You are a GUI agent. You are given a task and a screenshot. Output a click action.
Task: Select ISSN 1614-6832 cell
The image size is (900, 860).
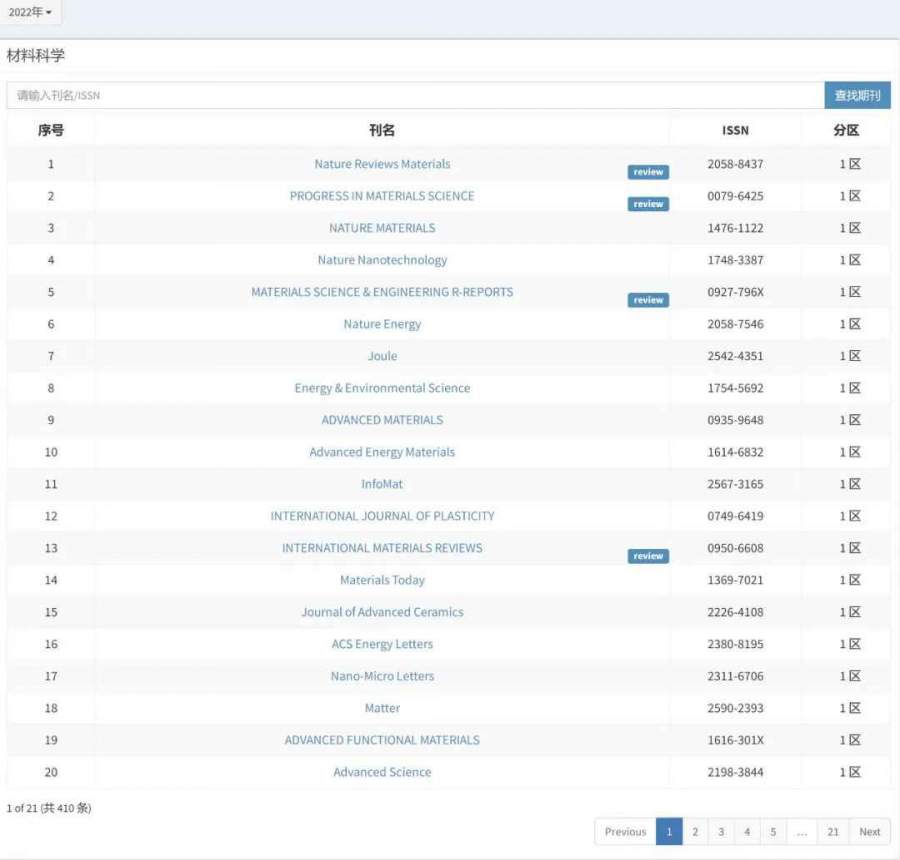(x=736, y=452)
